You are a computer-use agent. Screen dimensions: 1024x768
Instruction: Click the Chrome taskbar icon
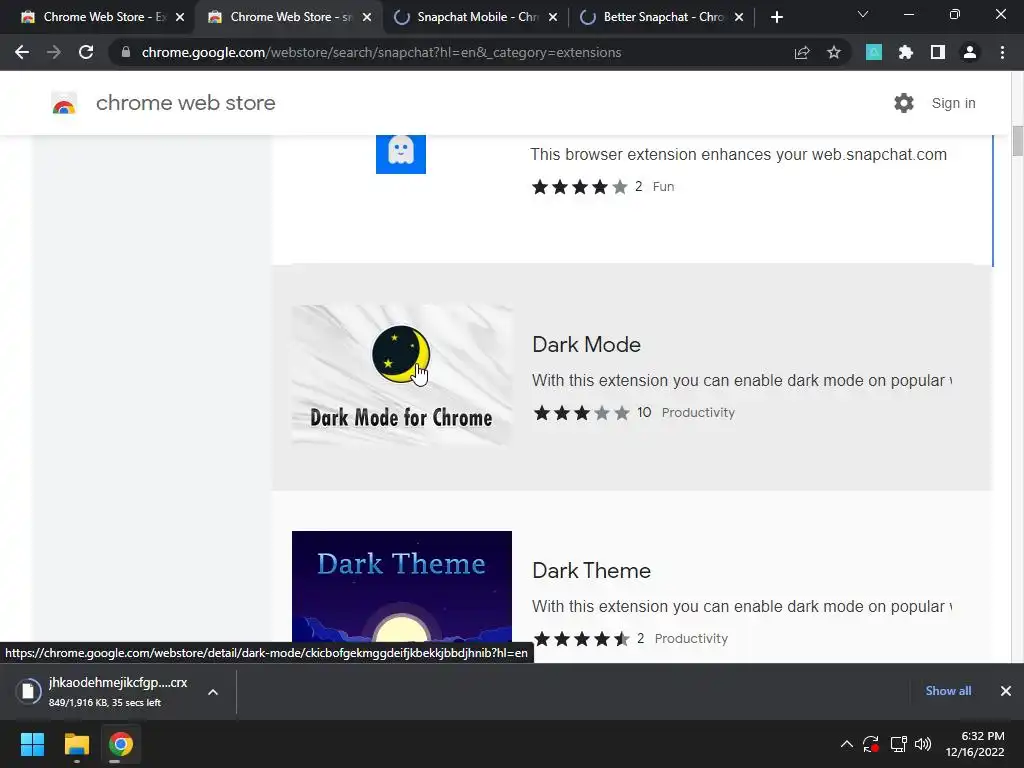[x=121, y=744]
